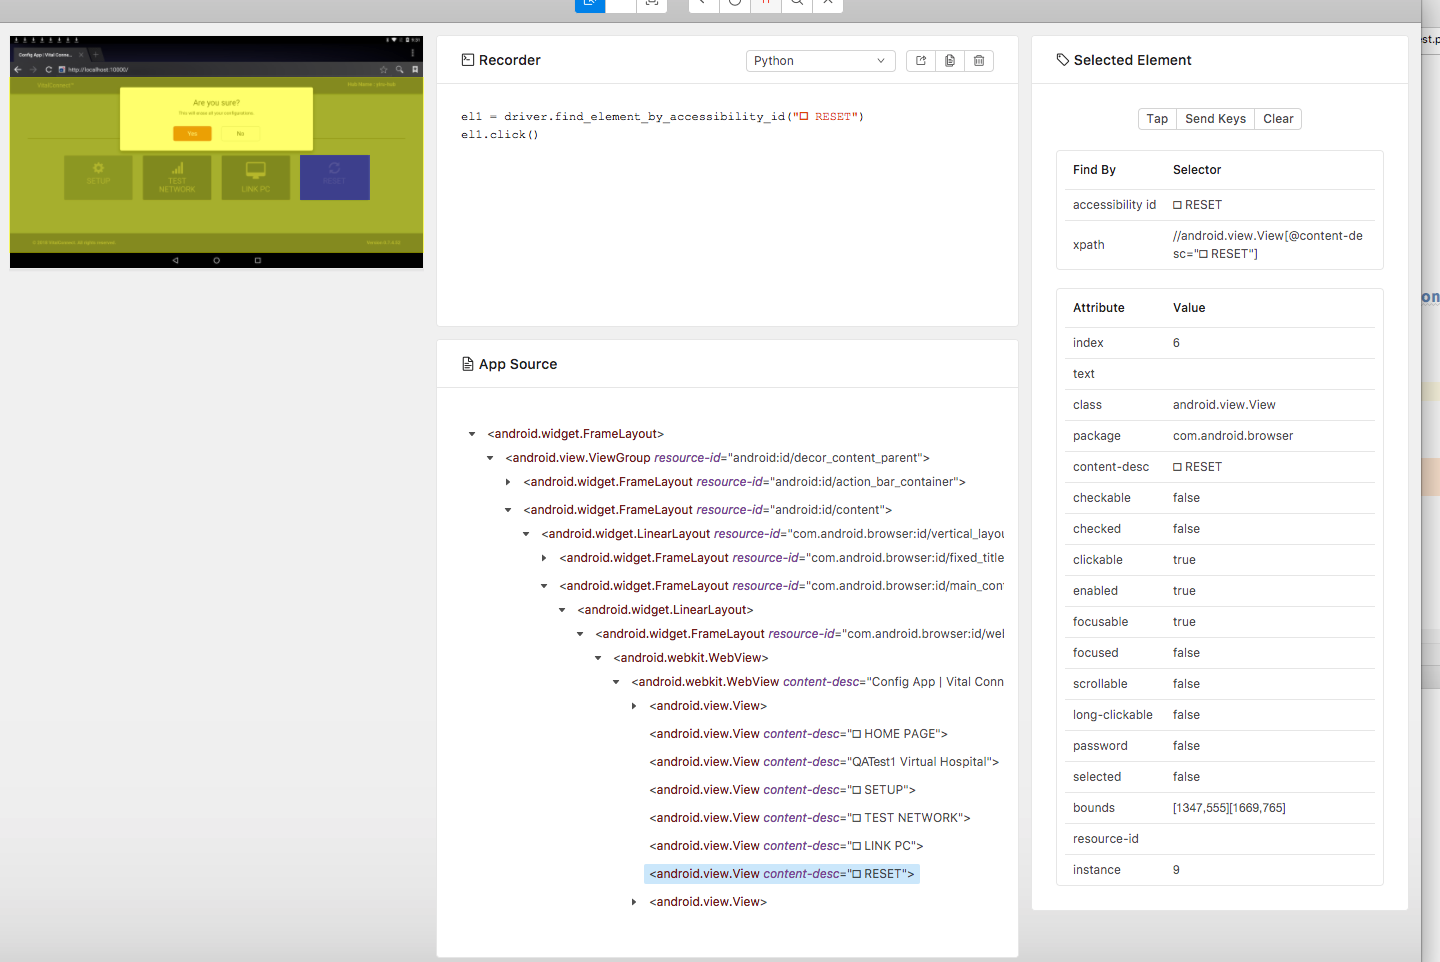1440x962 pixels.
Task: Expand the android.view.View node below RESET
Action: point(634,901)
